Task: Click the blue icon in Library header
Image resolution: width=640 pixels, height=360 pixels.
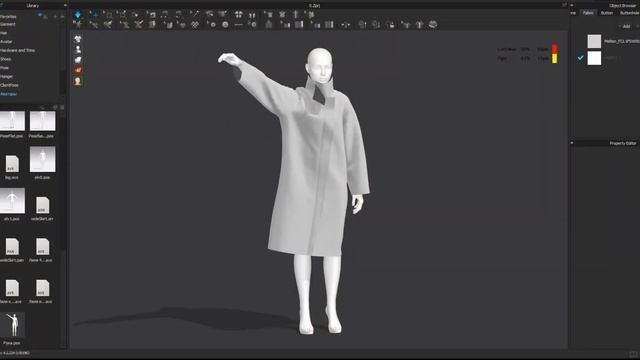Action: click(x=40, y=16)
